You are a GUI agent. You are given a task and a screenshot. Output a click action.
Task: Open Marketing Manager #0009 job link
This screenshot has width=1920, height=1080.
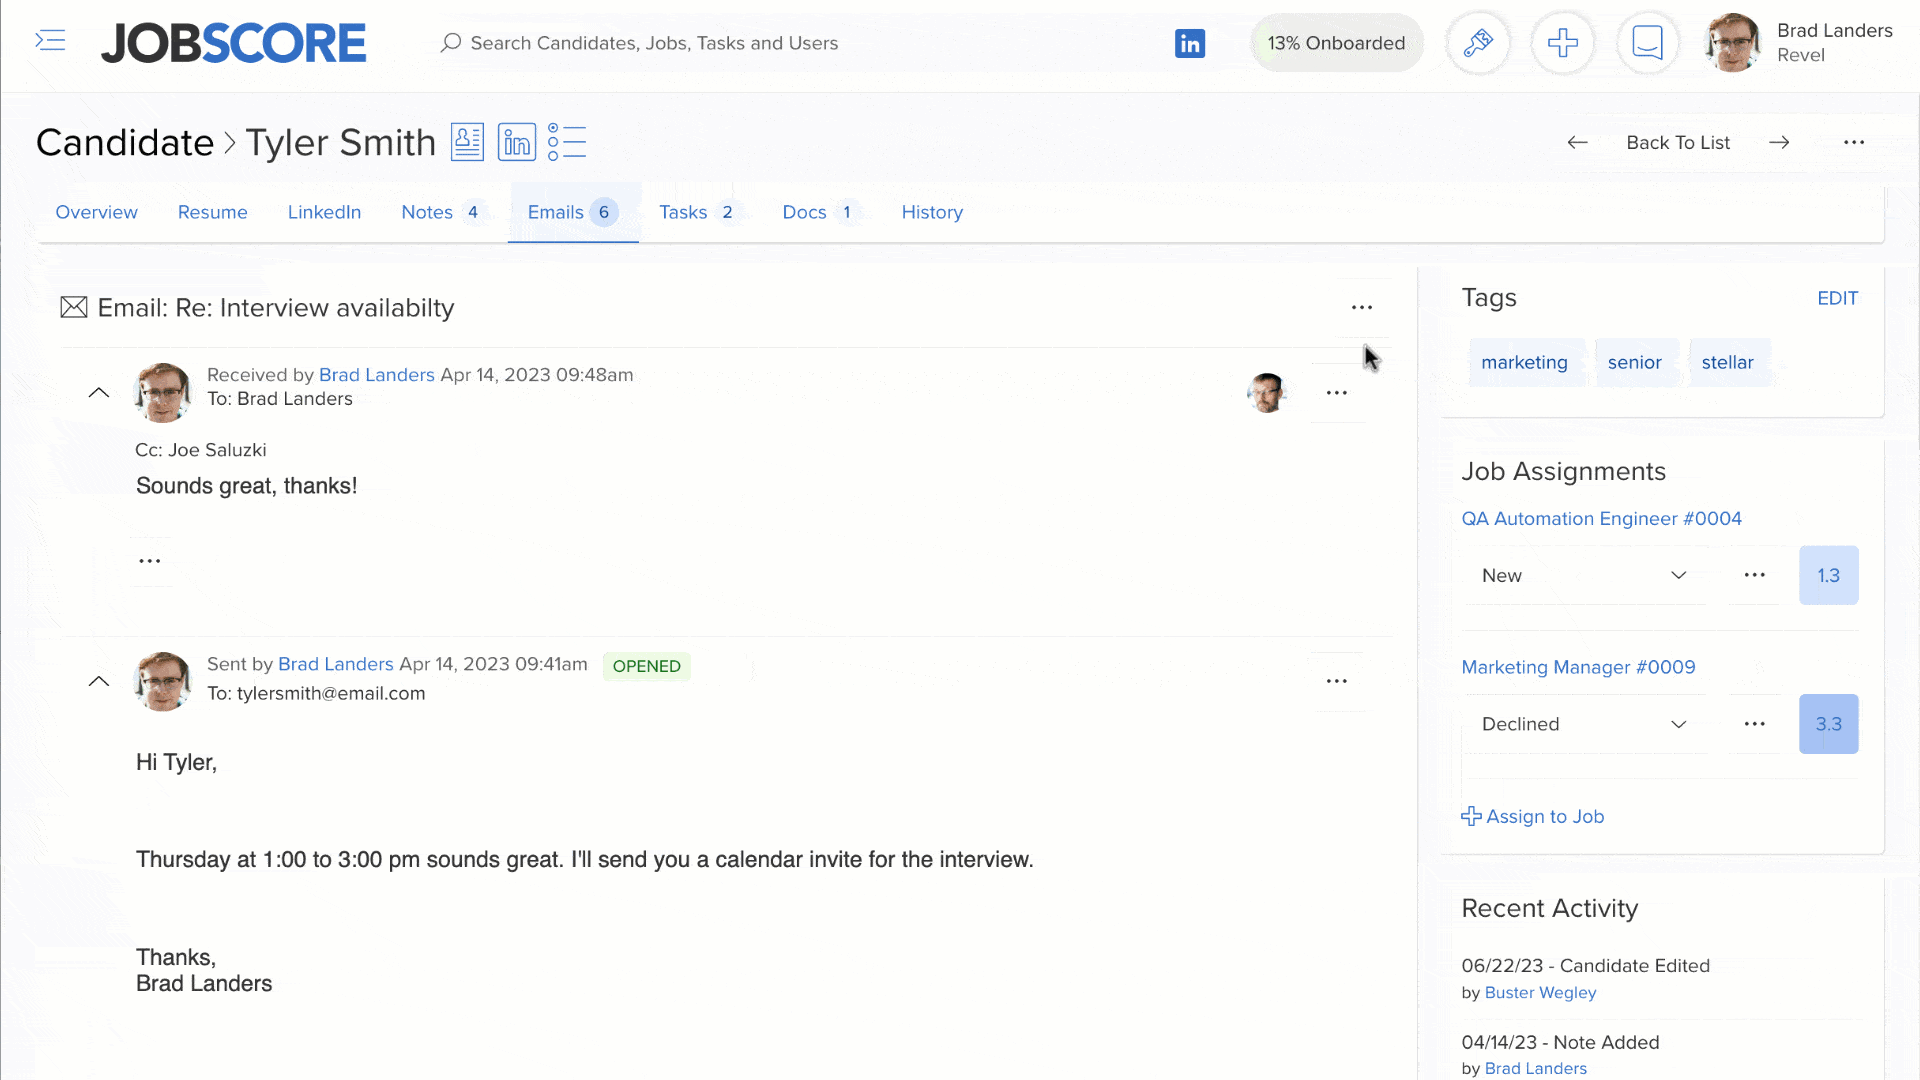(x=1579, y=667)
